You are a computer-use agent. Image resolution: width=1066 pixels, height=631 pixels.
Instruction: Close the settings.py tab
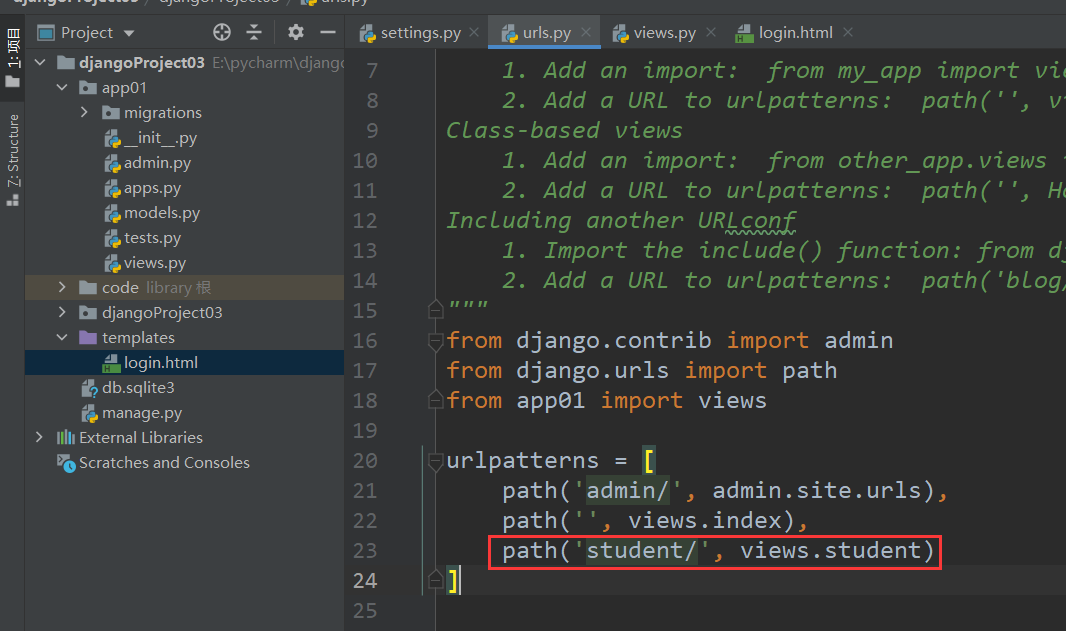pyautogui.click(x=474, y=32)
